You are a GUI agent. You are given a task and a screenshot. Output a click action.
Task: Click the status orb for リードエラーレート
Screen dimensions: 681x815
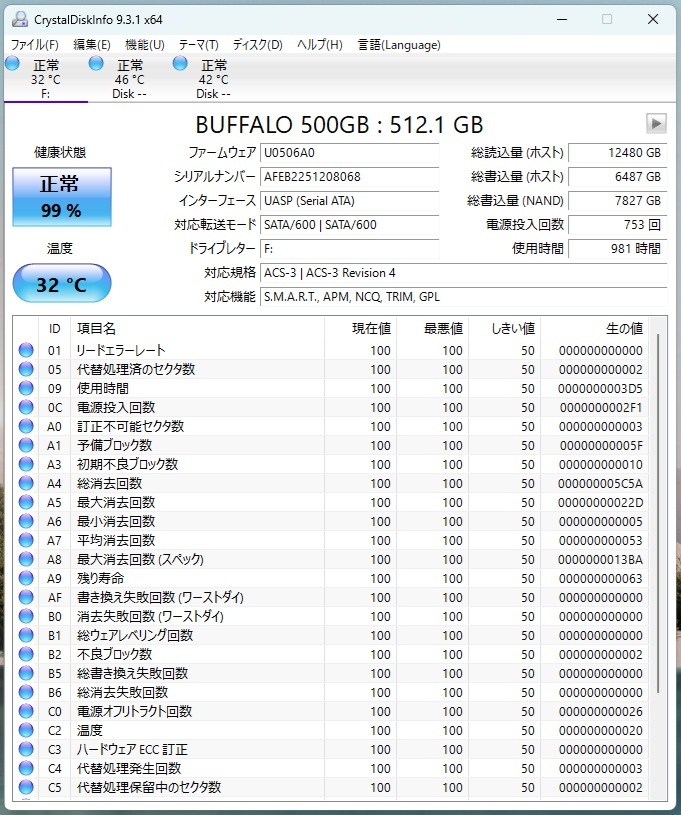(x=26, y=350)
